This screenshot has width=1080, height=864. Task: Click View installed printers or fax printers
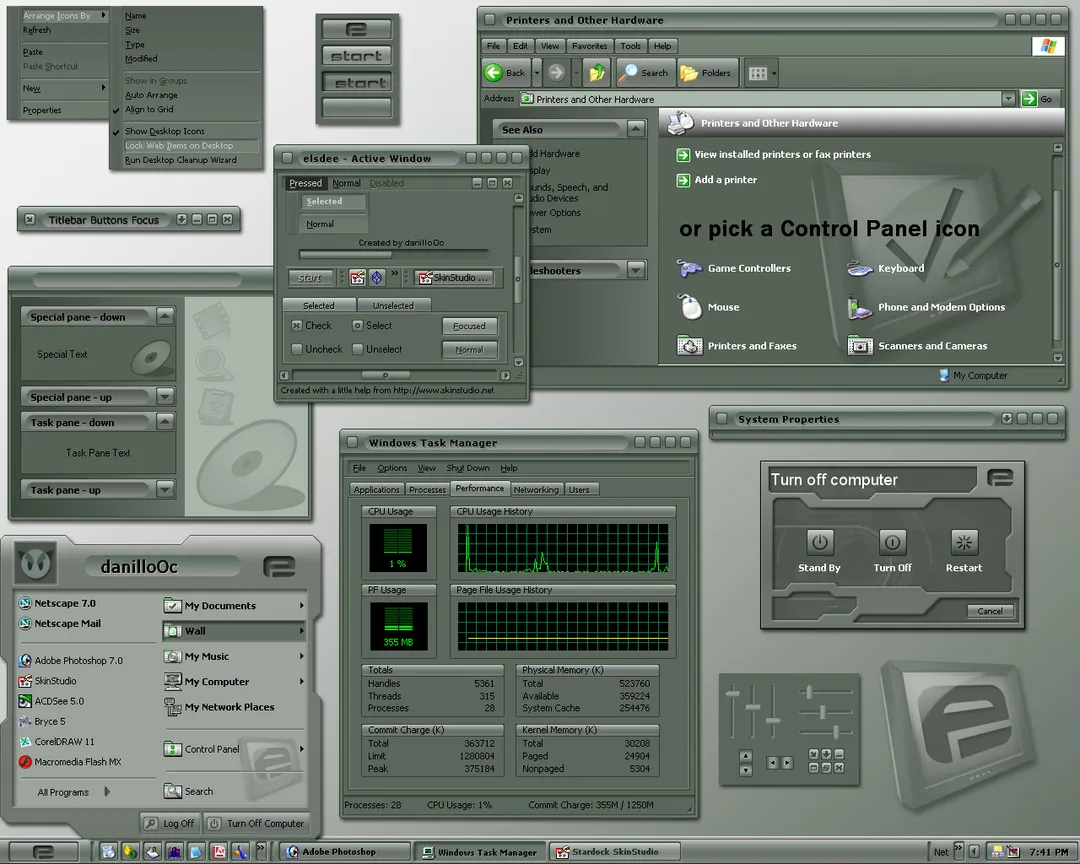(x=782, y=154)
